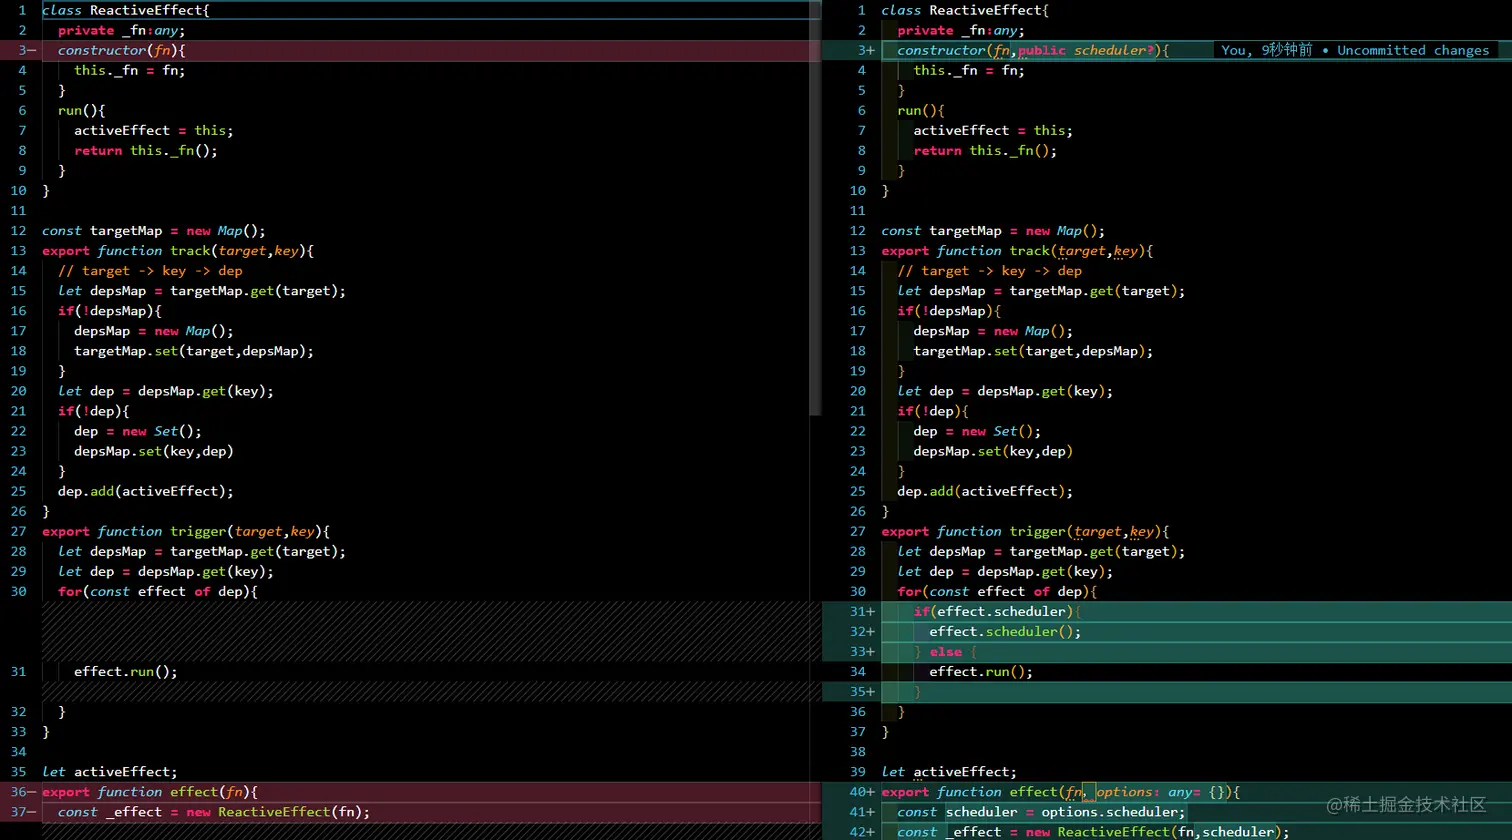
Task: Click "effect.run();" on original pane line 31
Action: click(126, 671)
